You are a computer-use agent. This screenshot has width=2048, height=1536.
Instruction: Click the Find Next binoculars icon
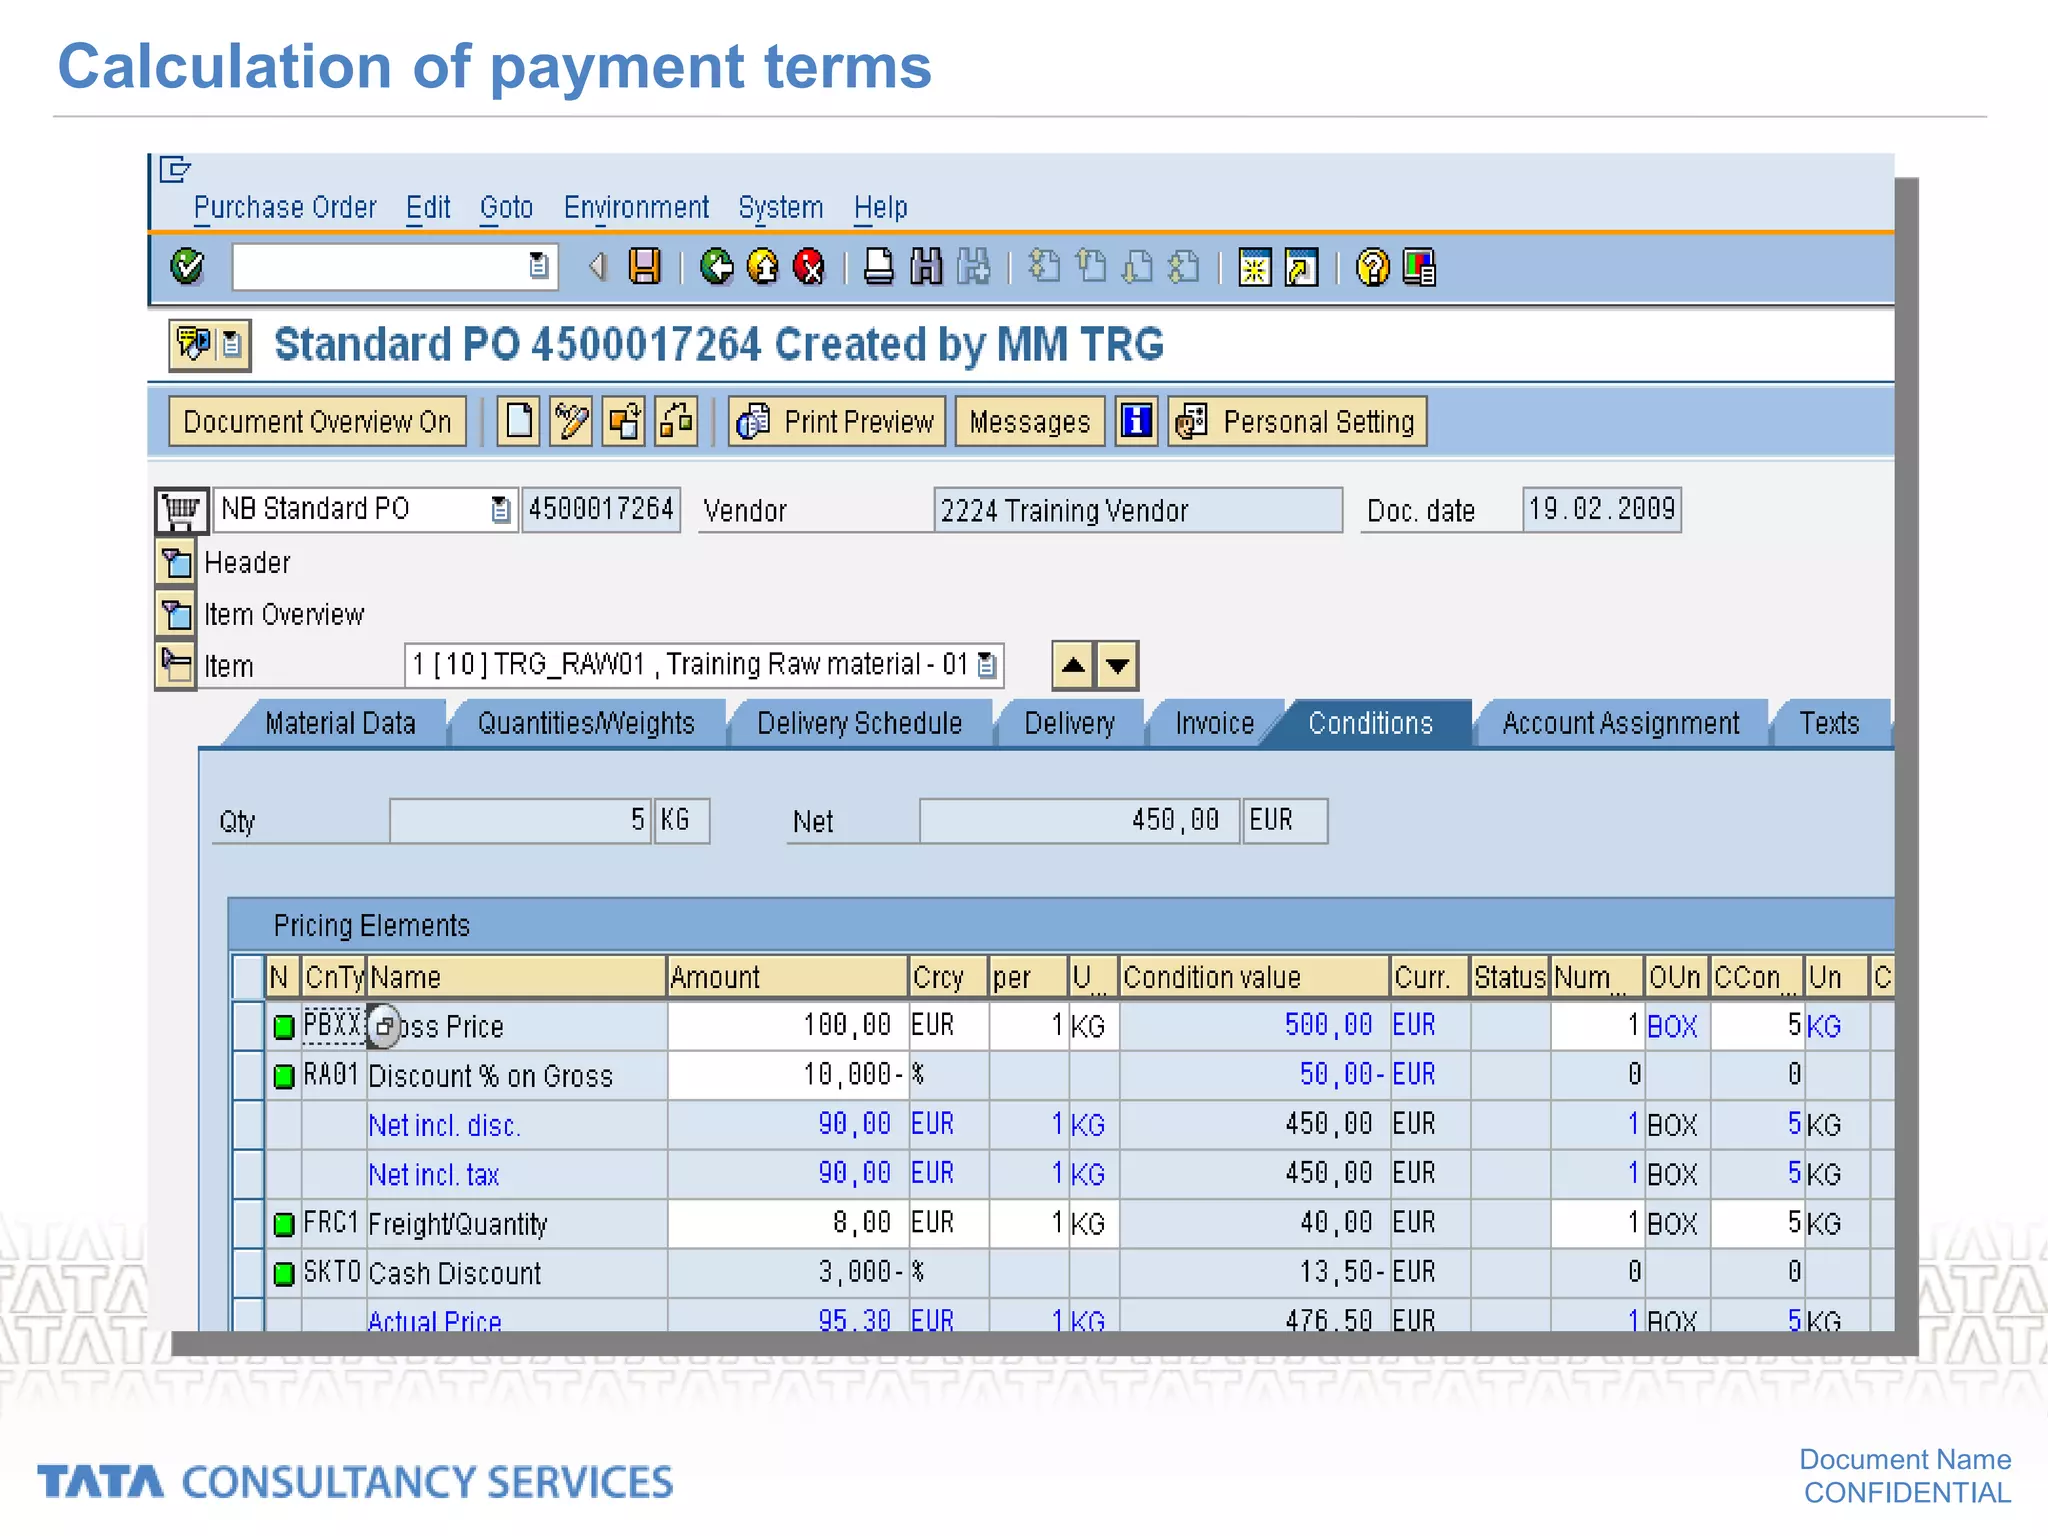tap(973, 267)
